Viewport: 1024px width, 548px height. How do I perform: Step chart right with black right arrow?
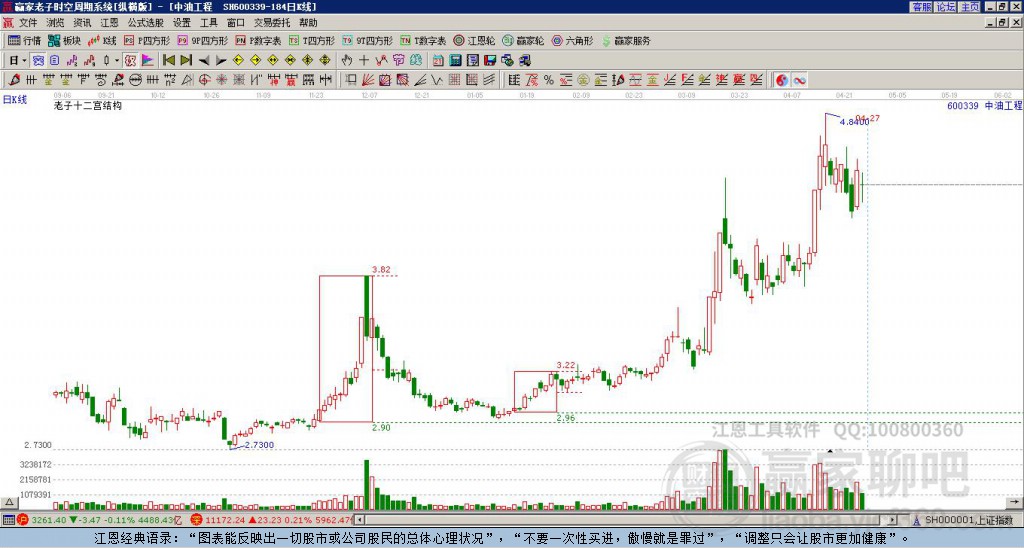point(221,61)
